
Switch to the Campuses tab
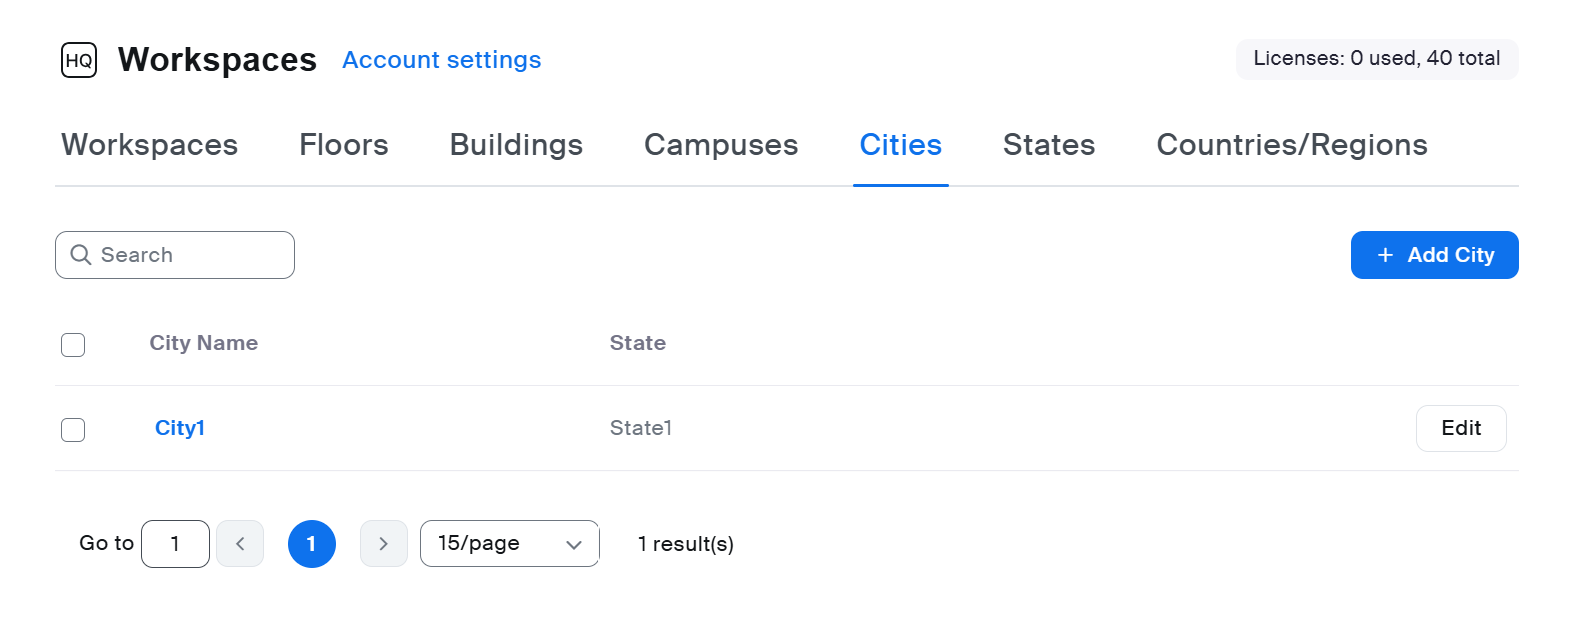point(721,145)
